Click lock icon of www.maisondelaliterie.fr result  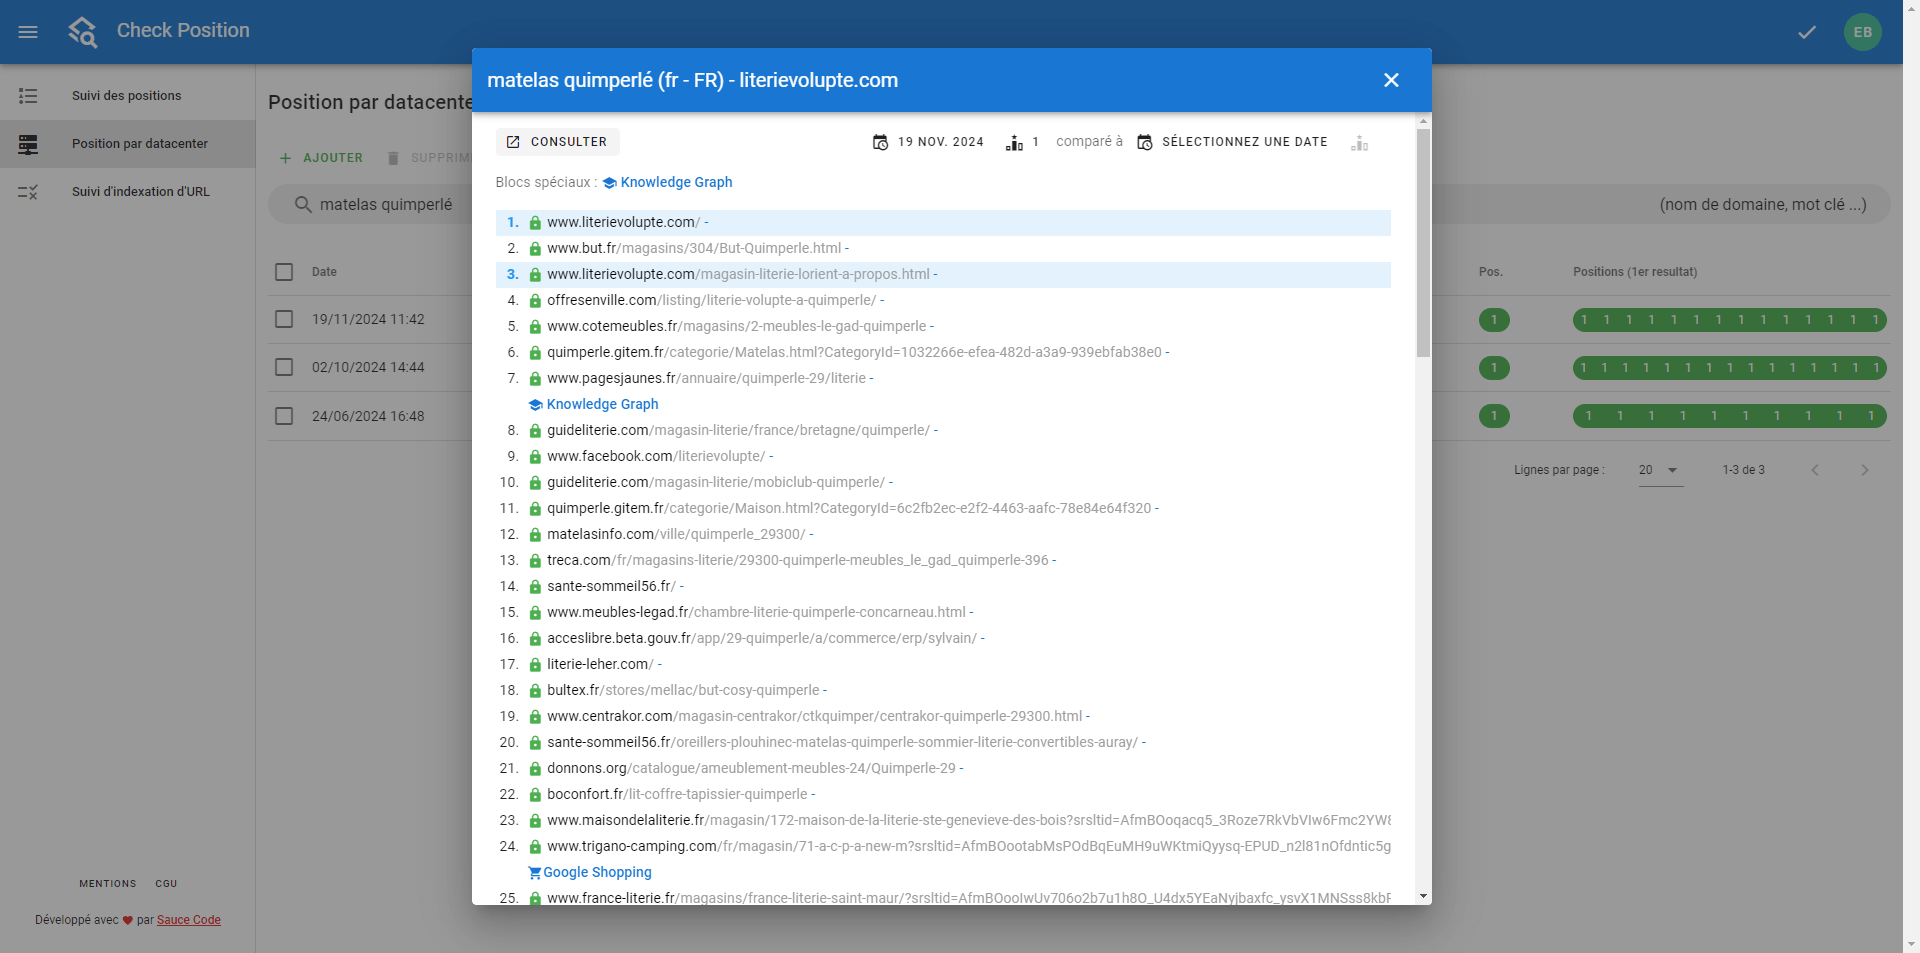pos(535,821)
